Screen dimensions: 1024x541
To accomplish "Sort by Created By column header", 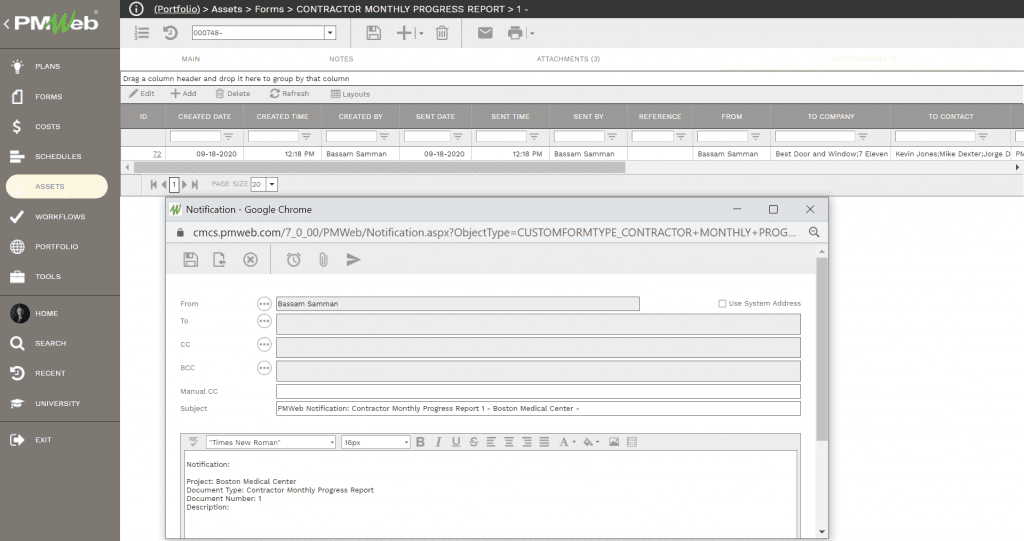I will [x=360, y=116].
